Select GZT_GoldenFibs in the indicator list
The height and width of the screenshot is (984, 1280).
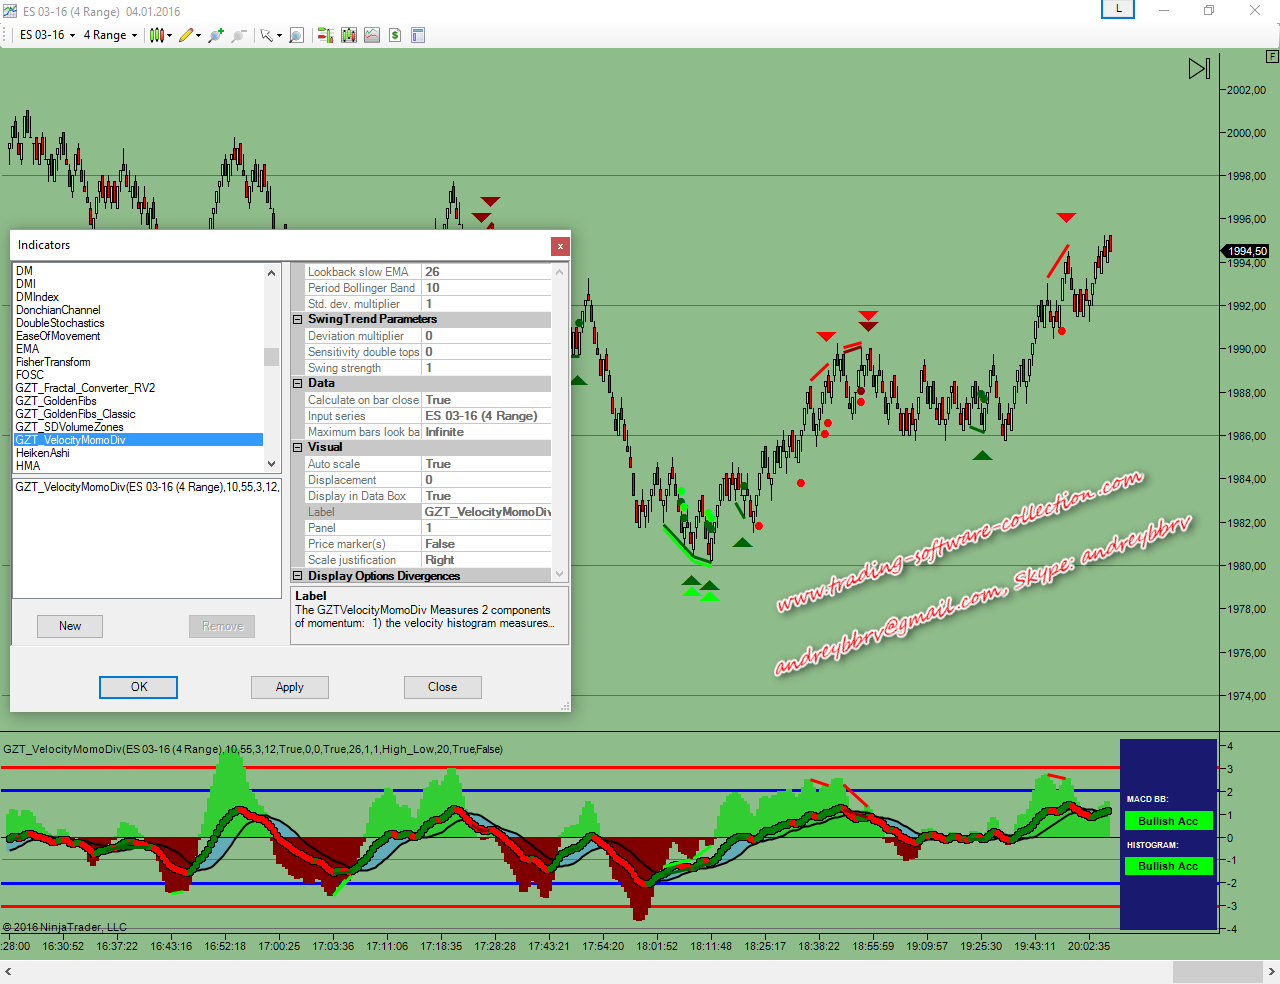click(56, 401)
